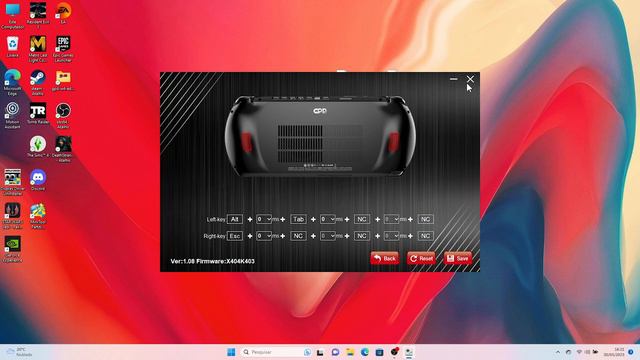Open Steam desktop shortcut
Viewport: 640px width, 360px height.
pos(38,82)
